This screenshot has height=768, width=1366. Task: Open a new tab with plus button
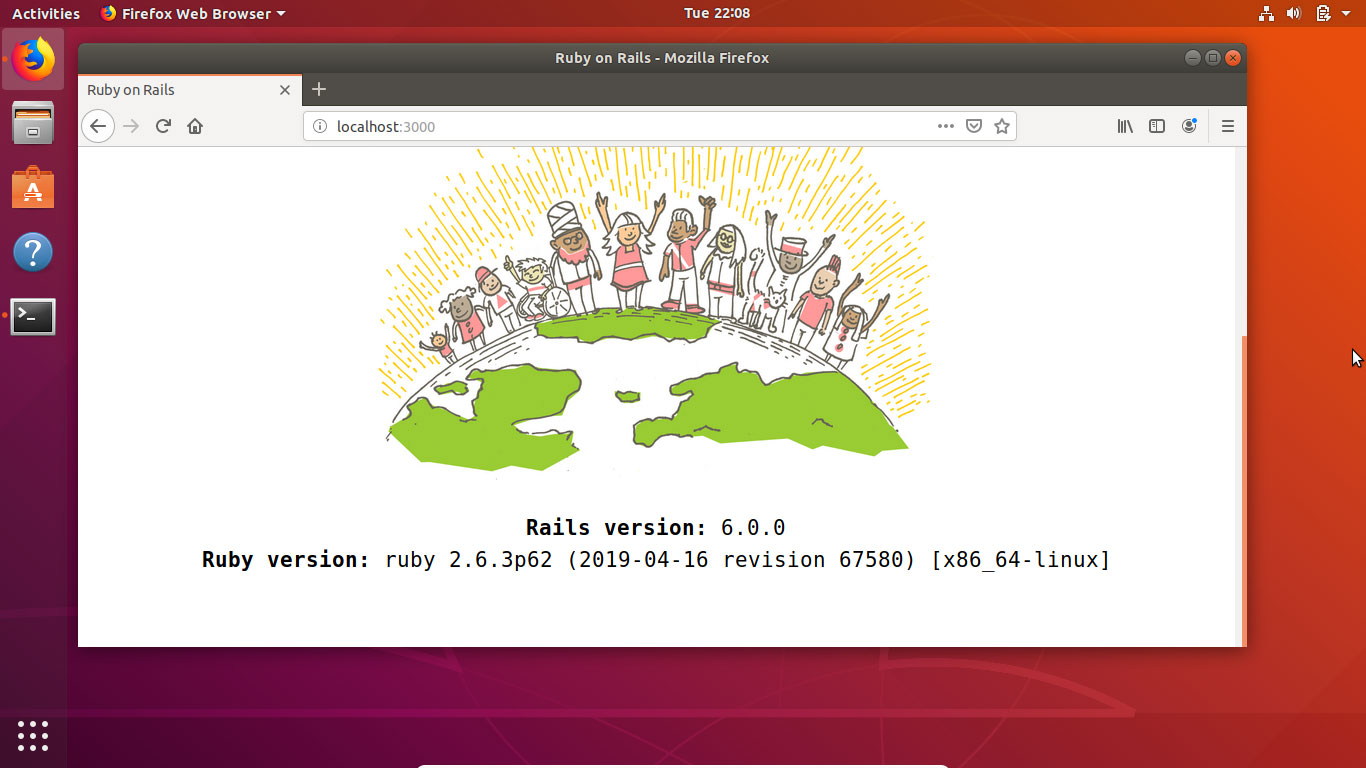click(x=319, y=89)
